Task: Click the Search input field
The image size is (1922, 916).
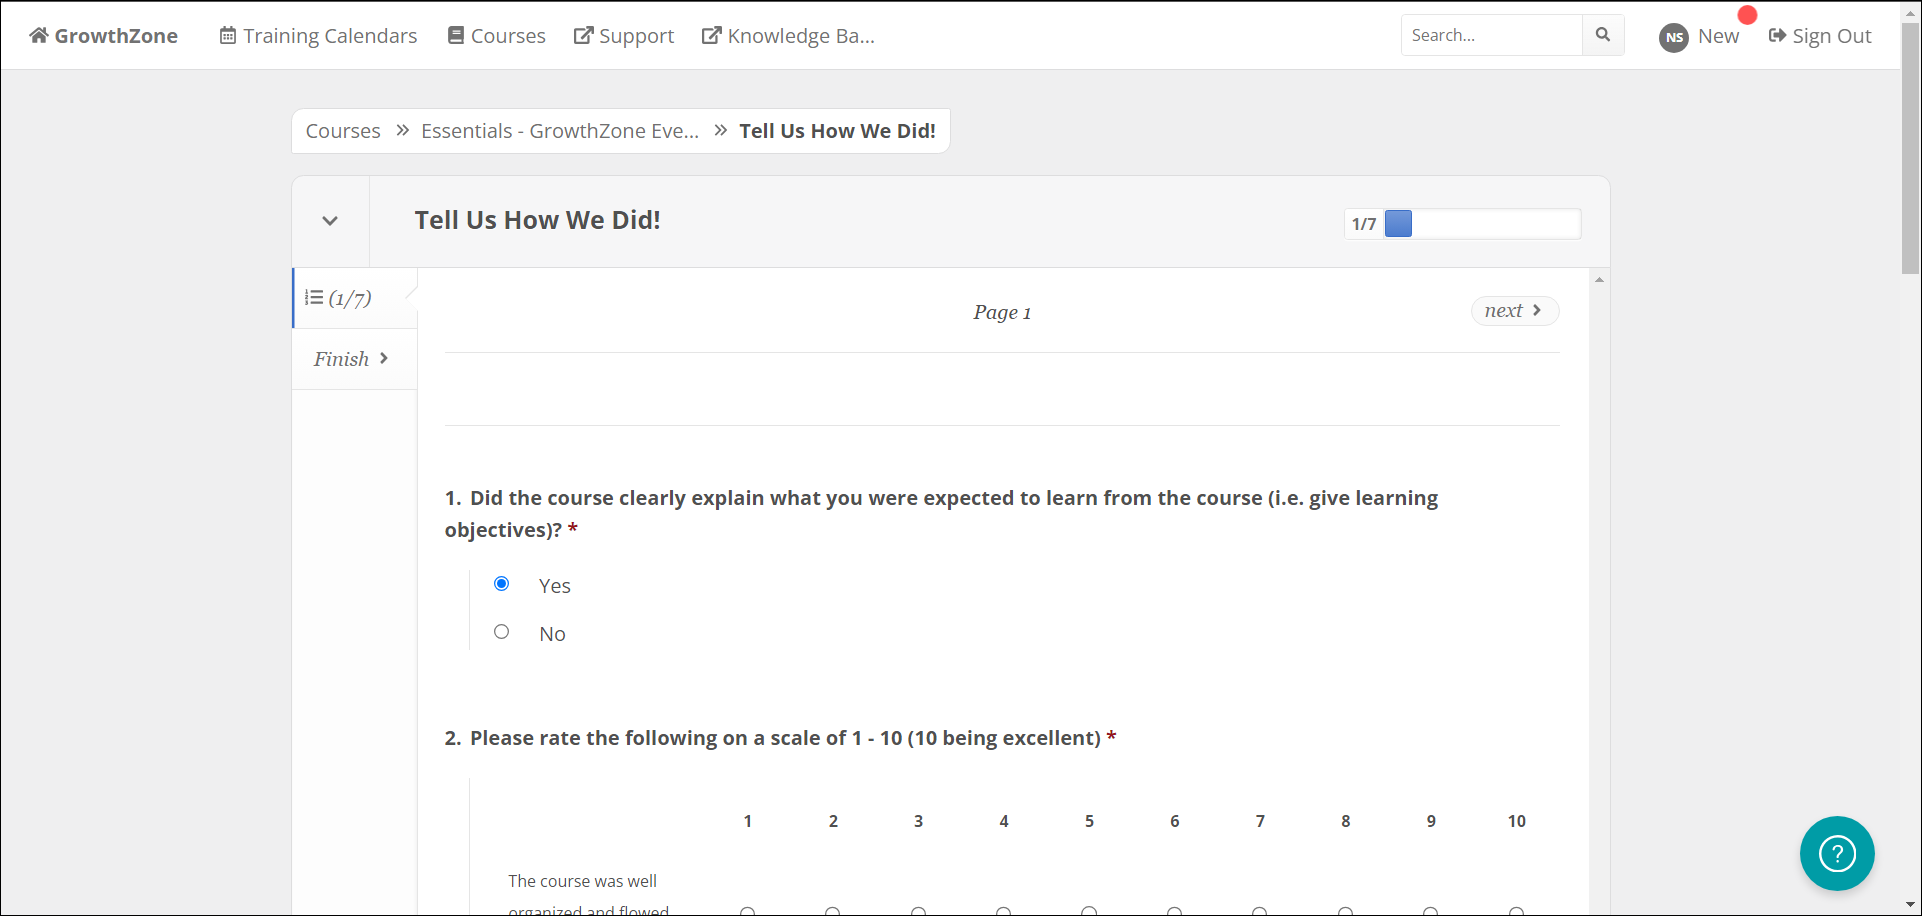Action: coord(1490,35)
